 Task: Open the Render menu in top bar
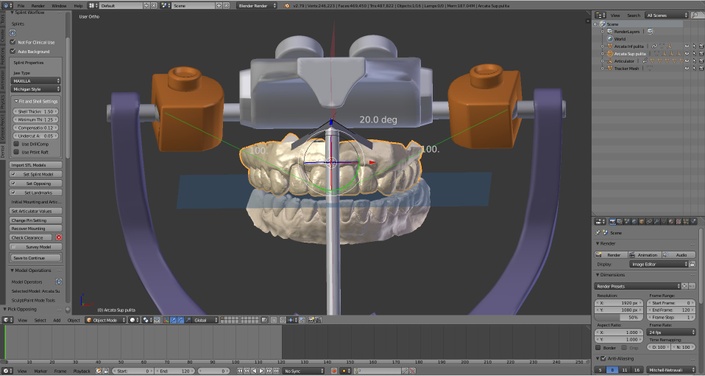pos(38,5)
